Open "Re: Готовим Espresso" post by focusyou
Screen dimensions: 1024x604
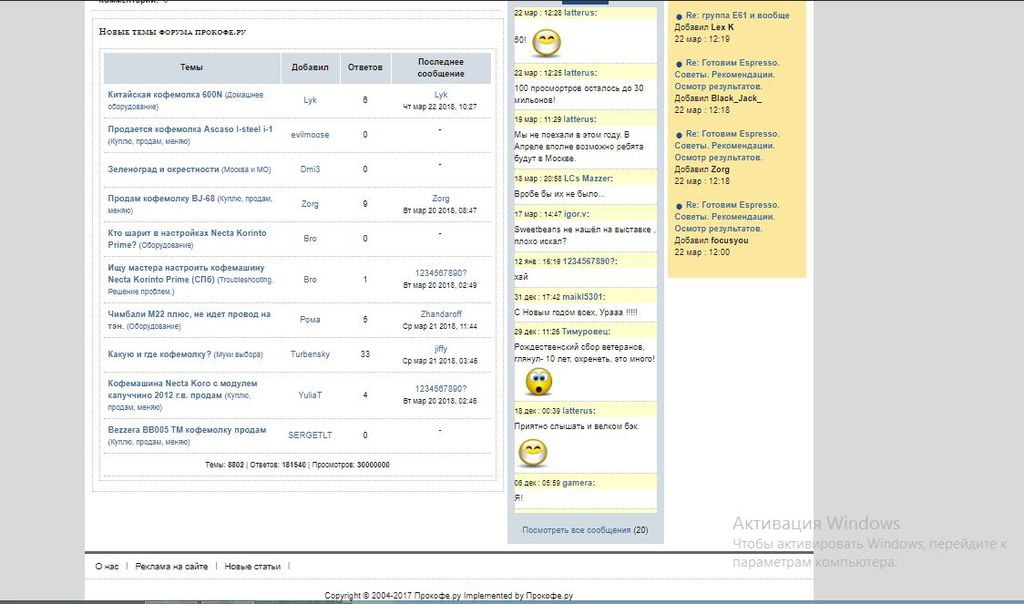tap(727, 217)
